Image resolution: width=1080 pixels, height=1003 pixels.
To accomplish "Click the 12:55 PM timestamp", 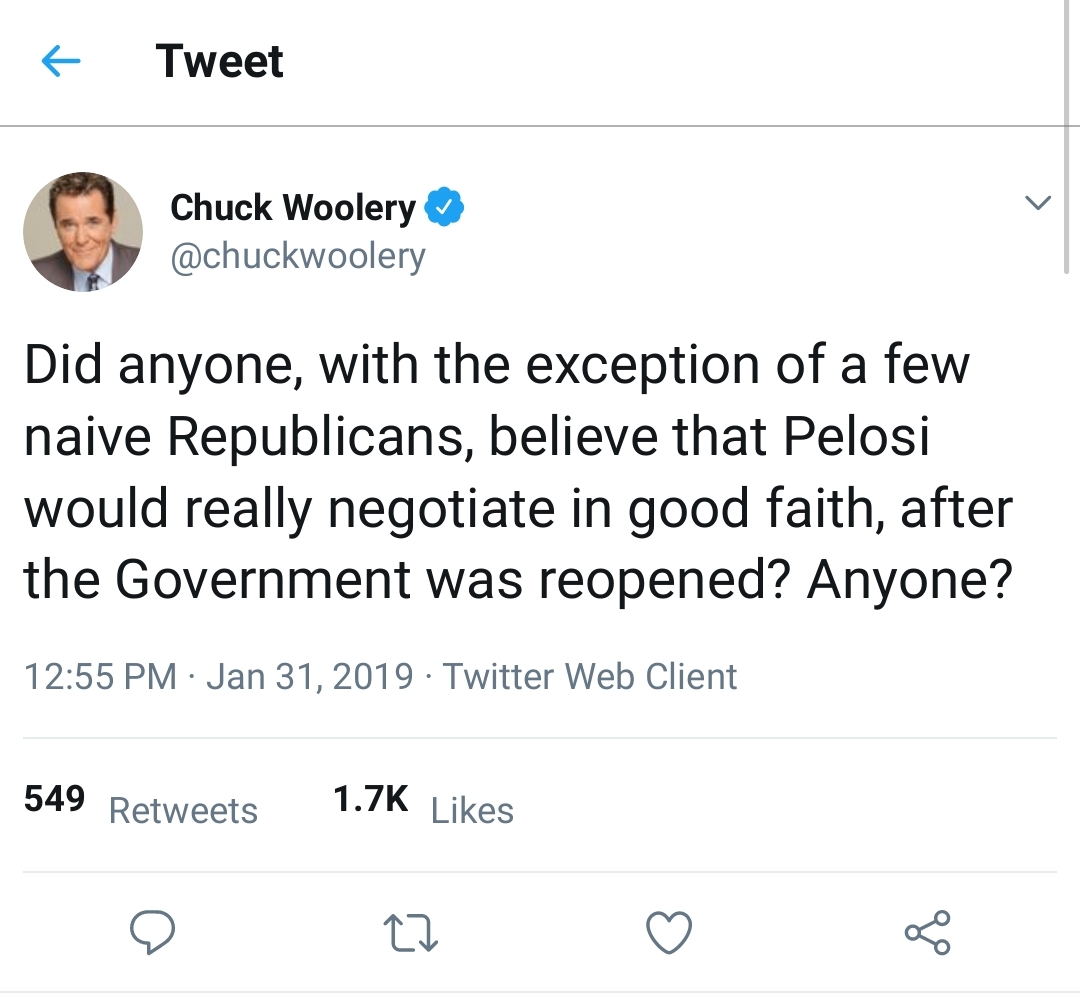I will click(100, 677).
